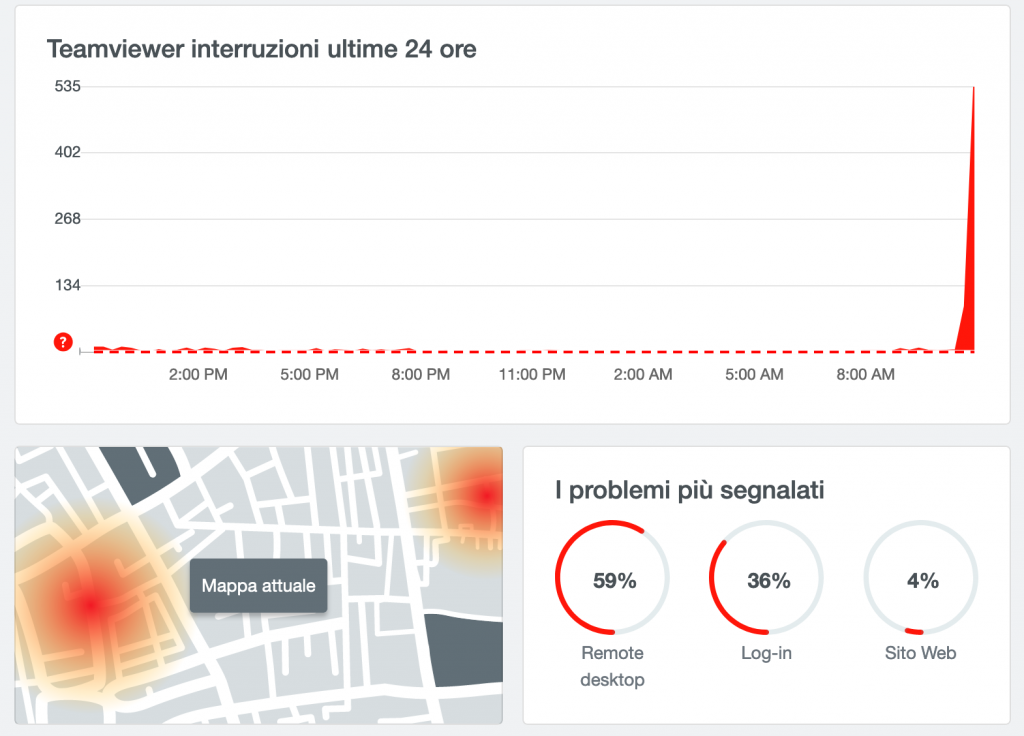Click the 11:00 PM time axis marker
This screenshot has height=736, width=1024.
[x=532, y=375]
